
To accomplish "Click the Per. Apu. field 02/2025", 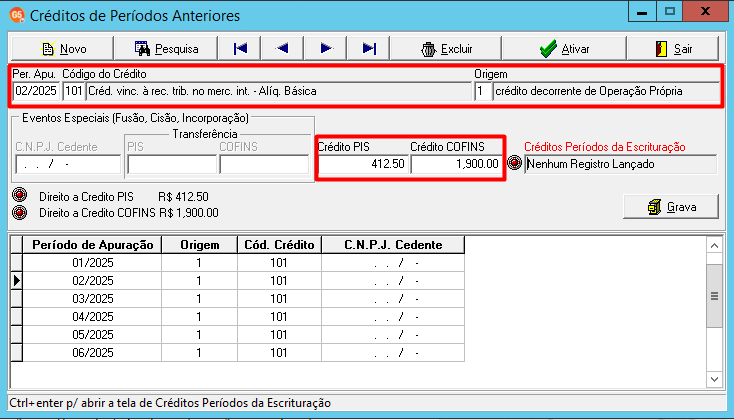I will (37, 91).
